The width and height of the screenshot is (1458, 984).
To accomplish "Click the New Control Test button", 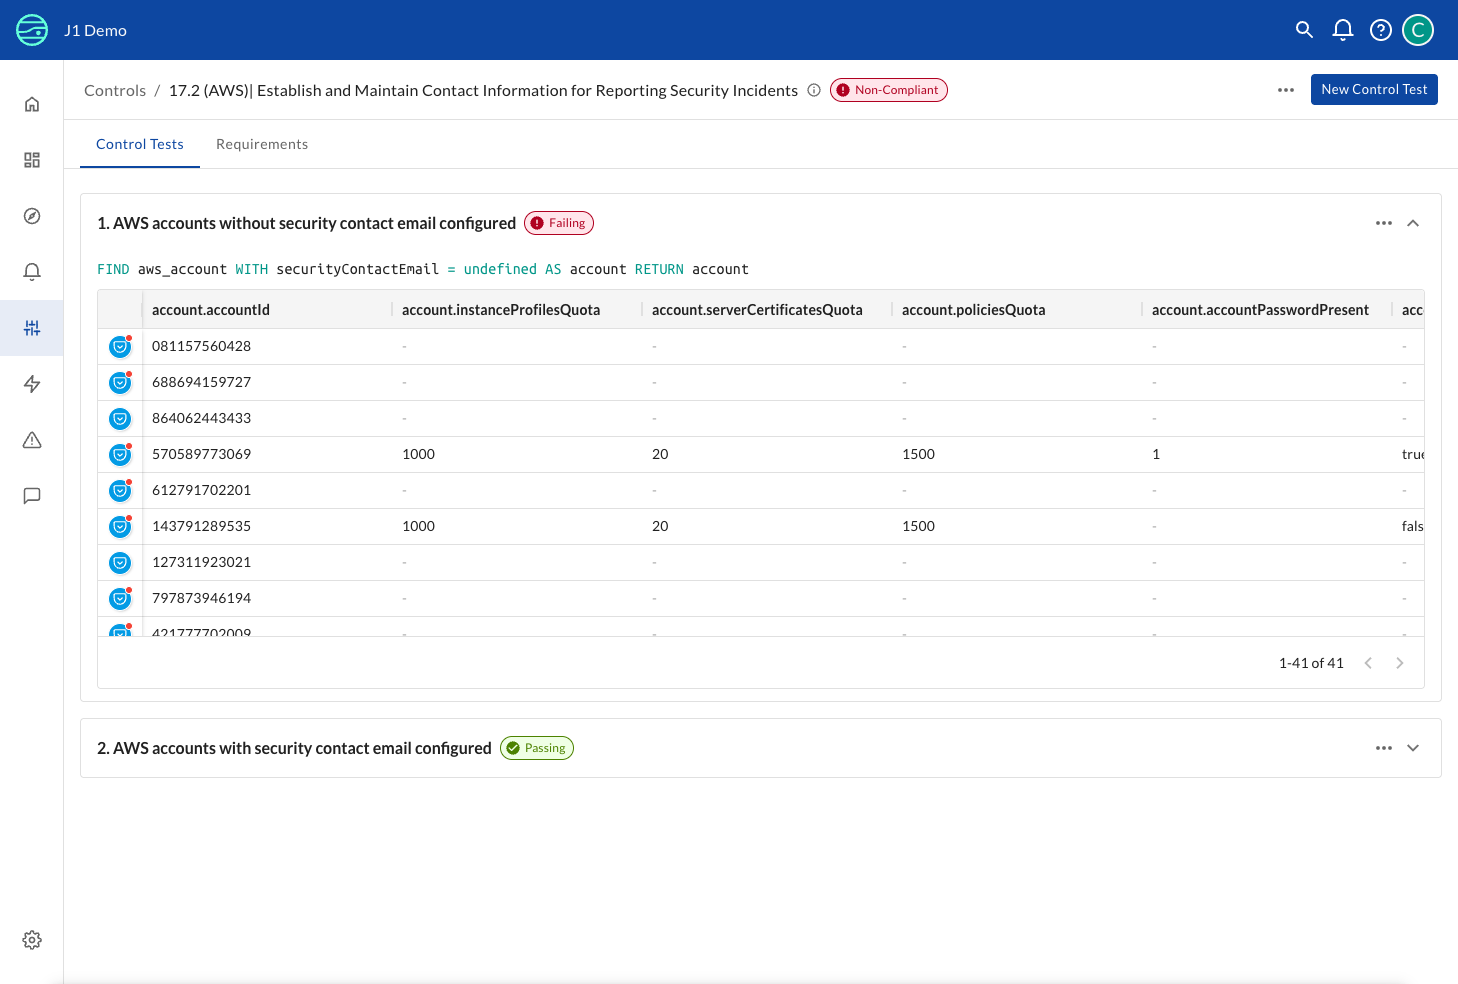I will [x=1374, y=89].
